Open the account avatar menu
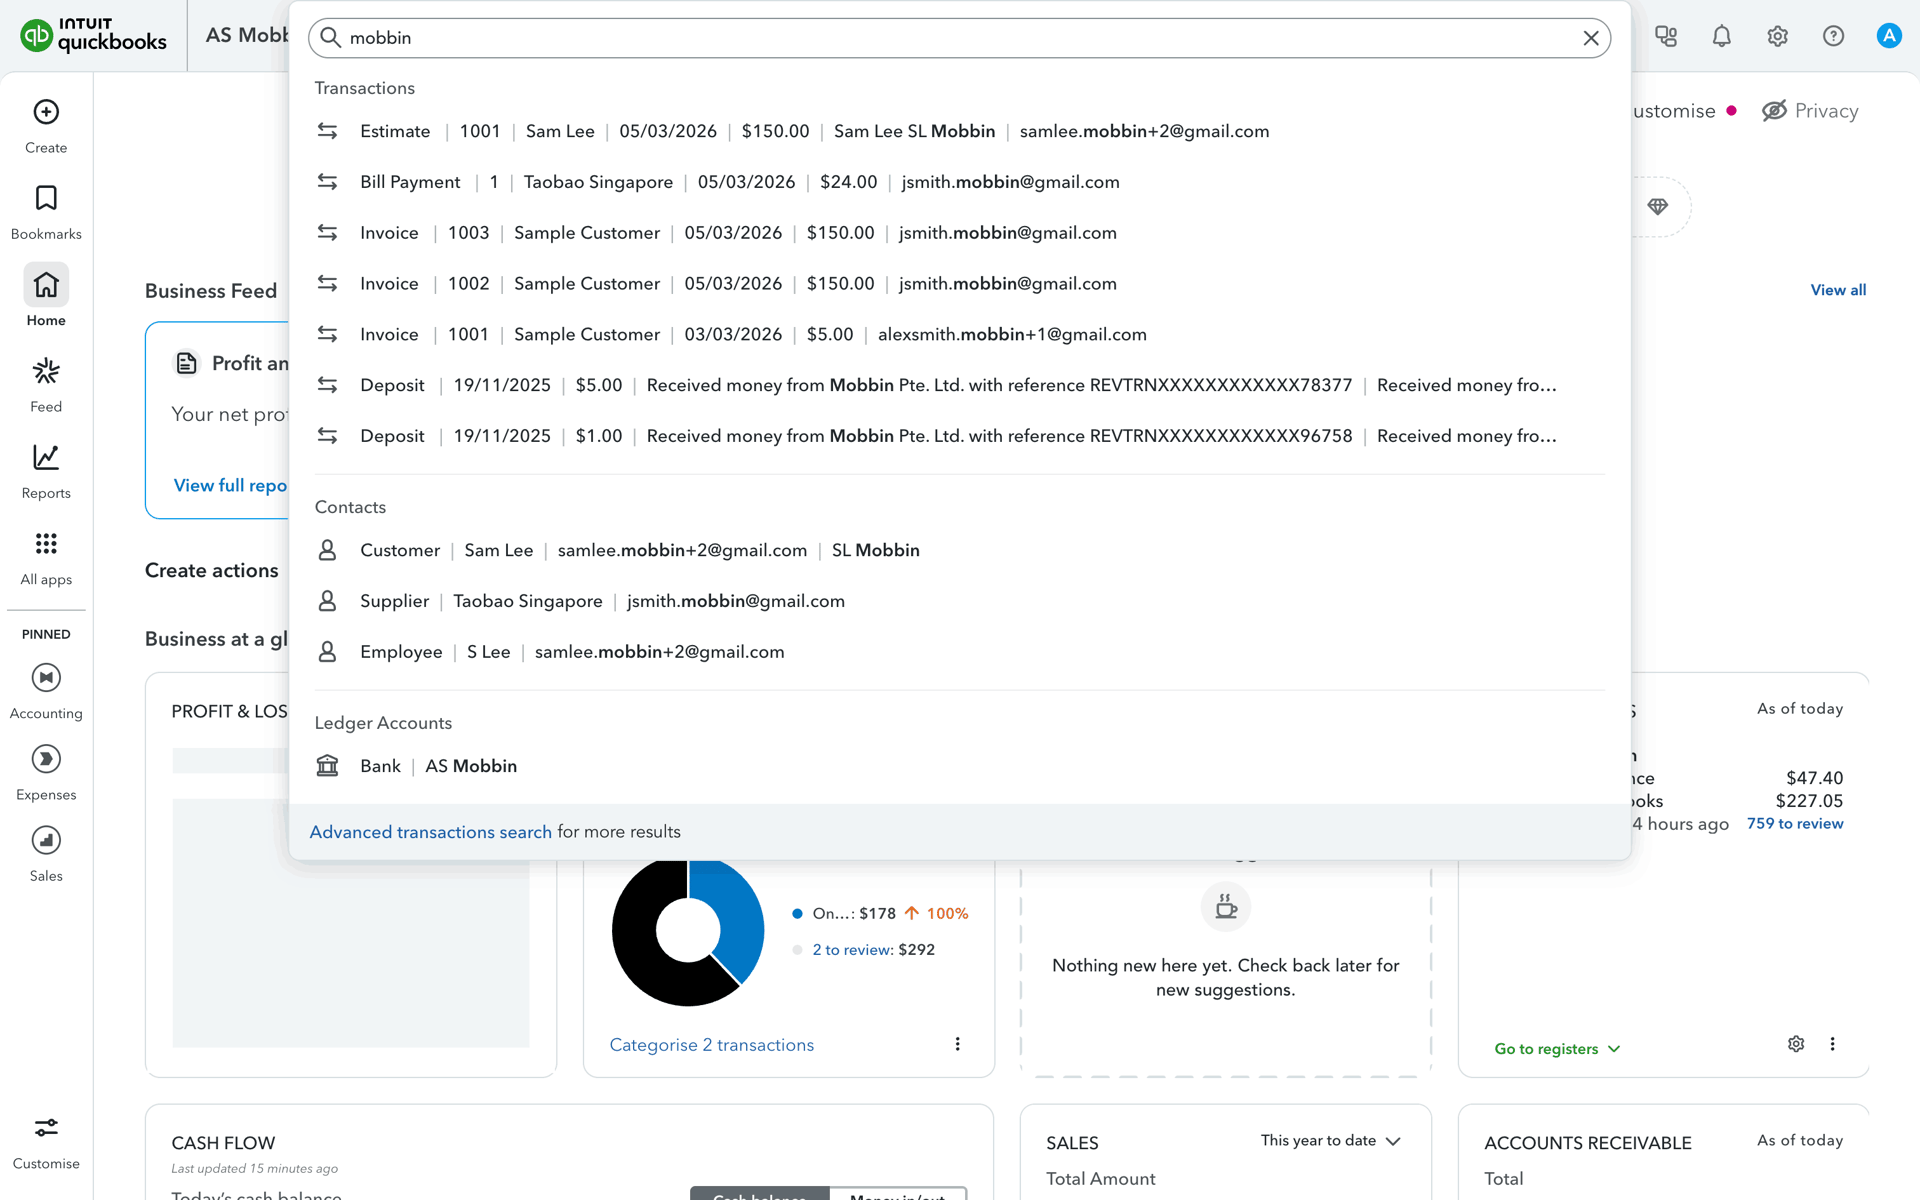 1889,36
